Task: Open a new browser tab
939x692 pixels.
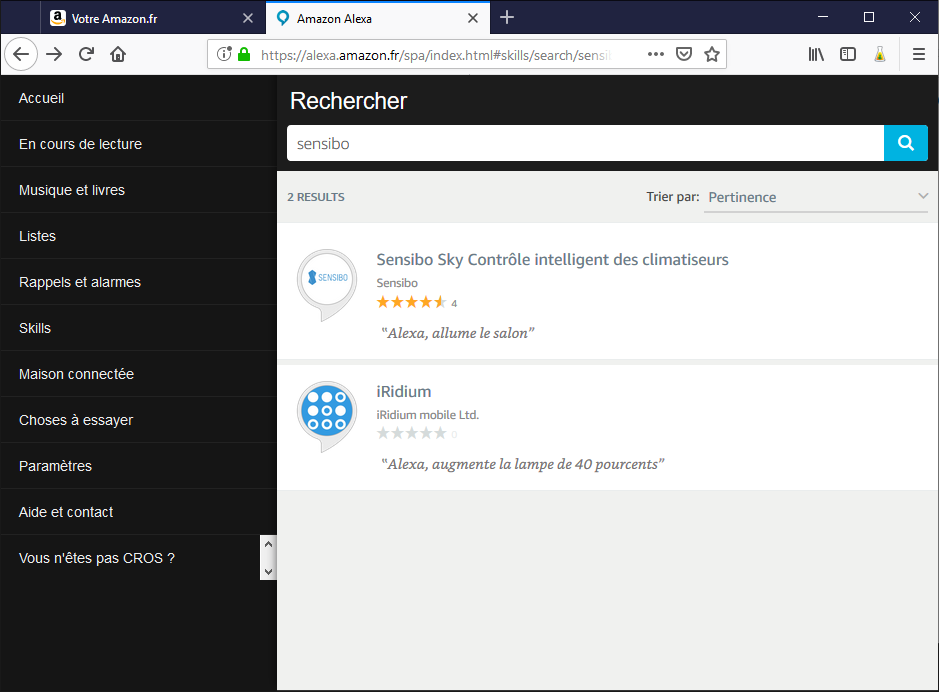Action: click(507, 17)
